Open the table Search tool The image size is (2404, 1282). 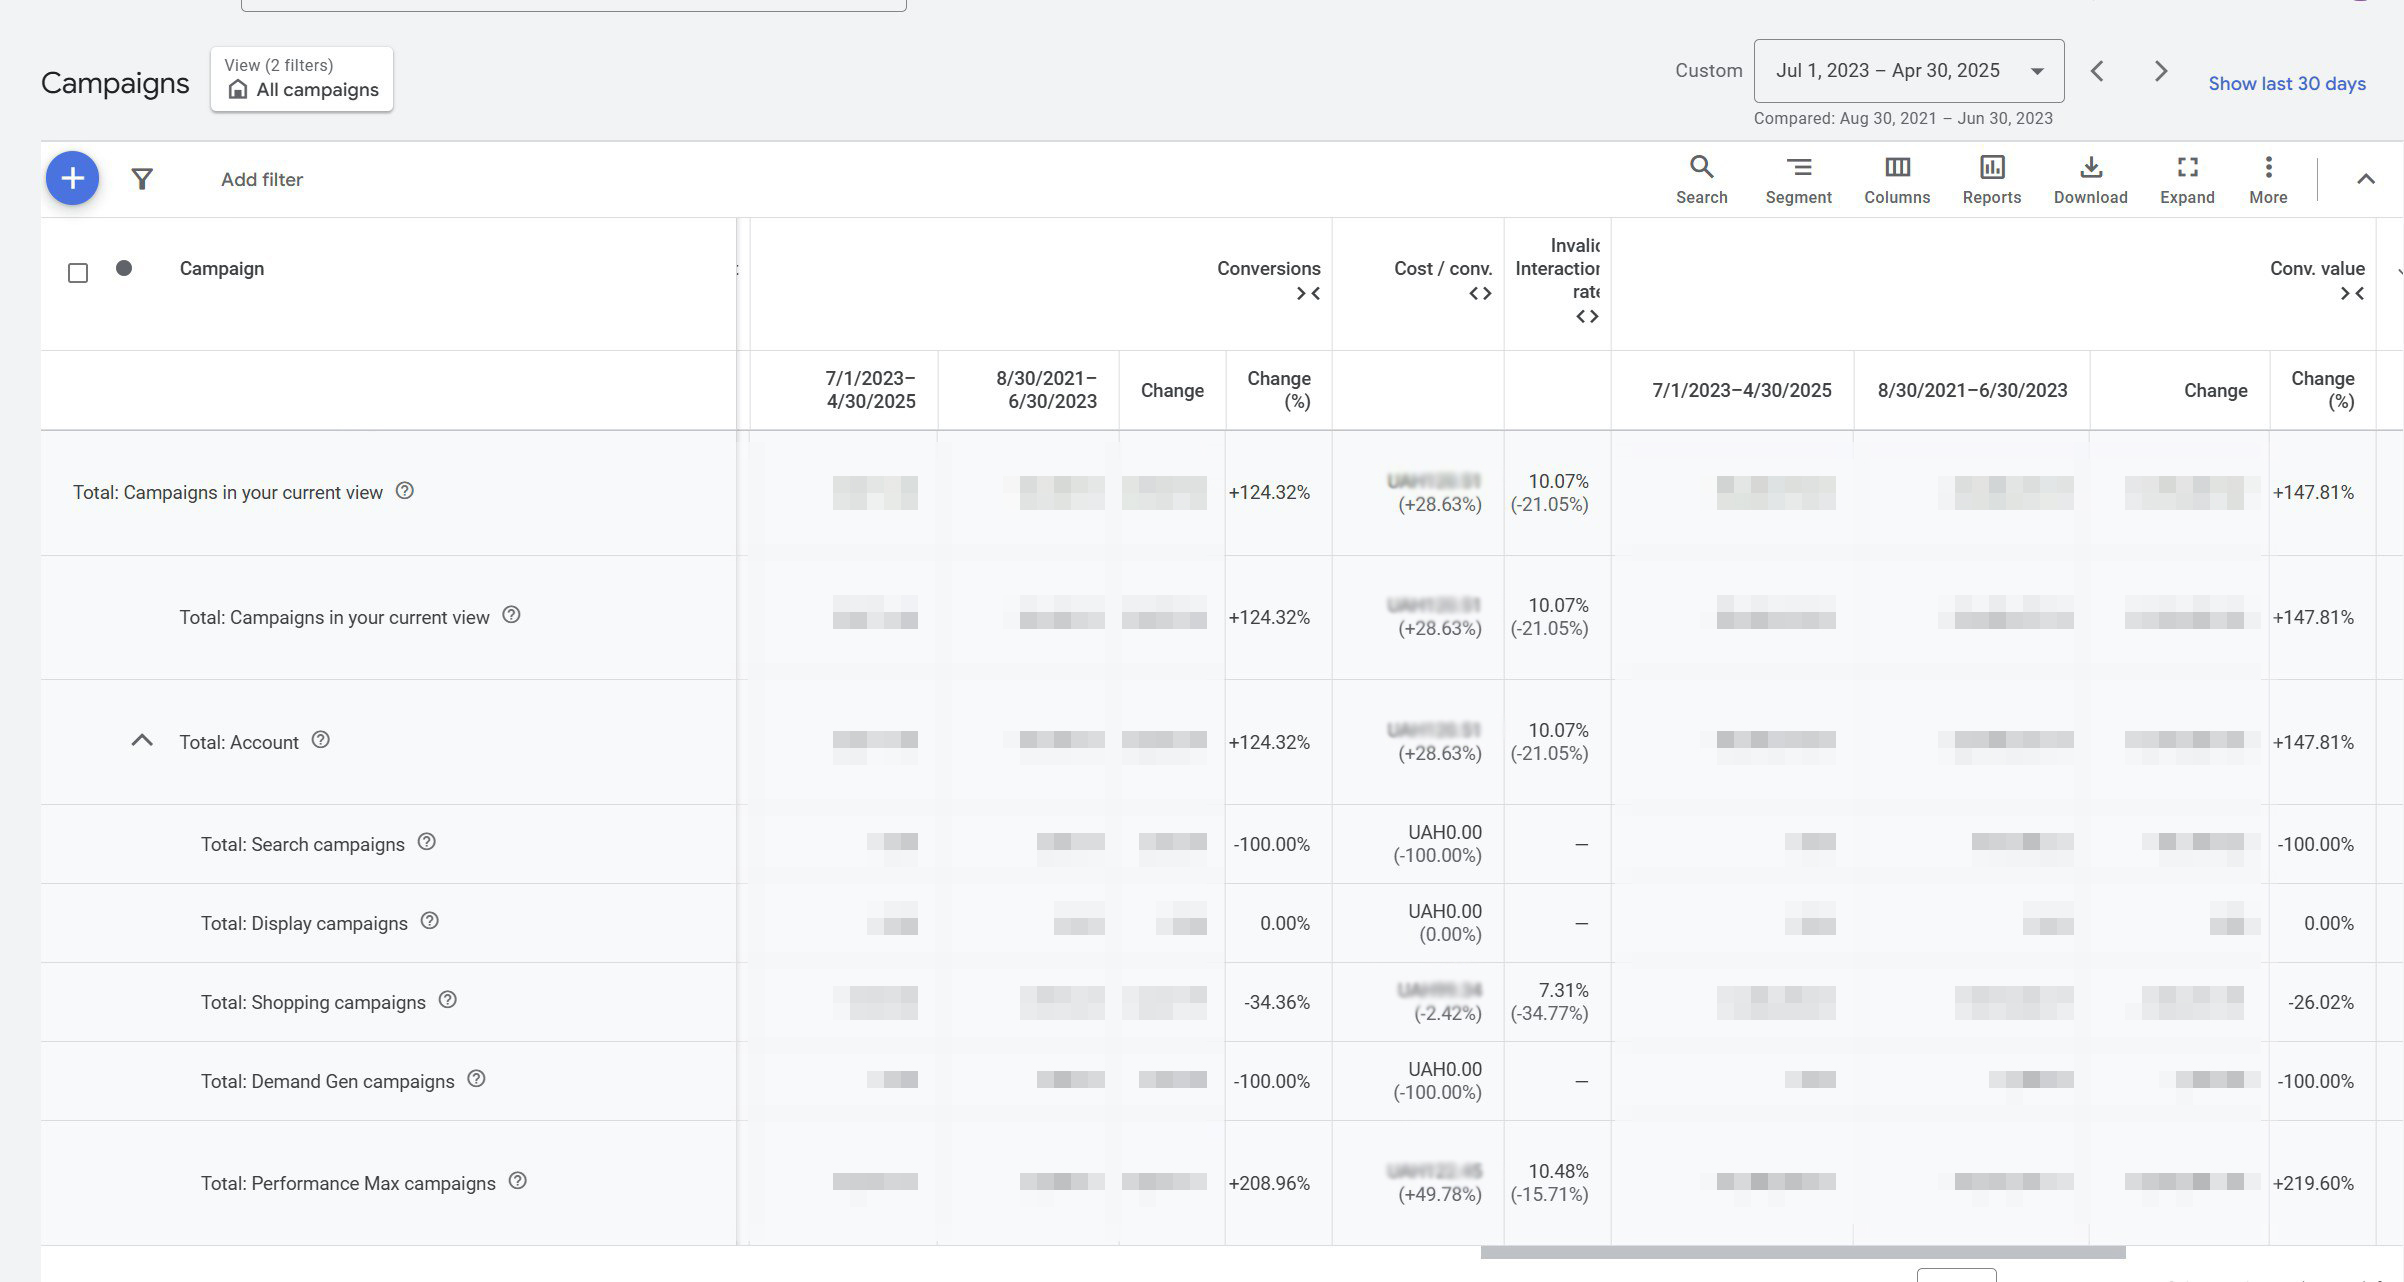pyautogui.click(x=1701, y=180)
